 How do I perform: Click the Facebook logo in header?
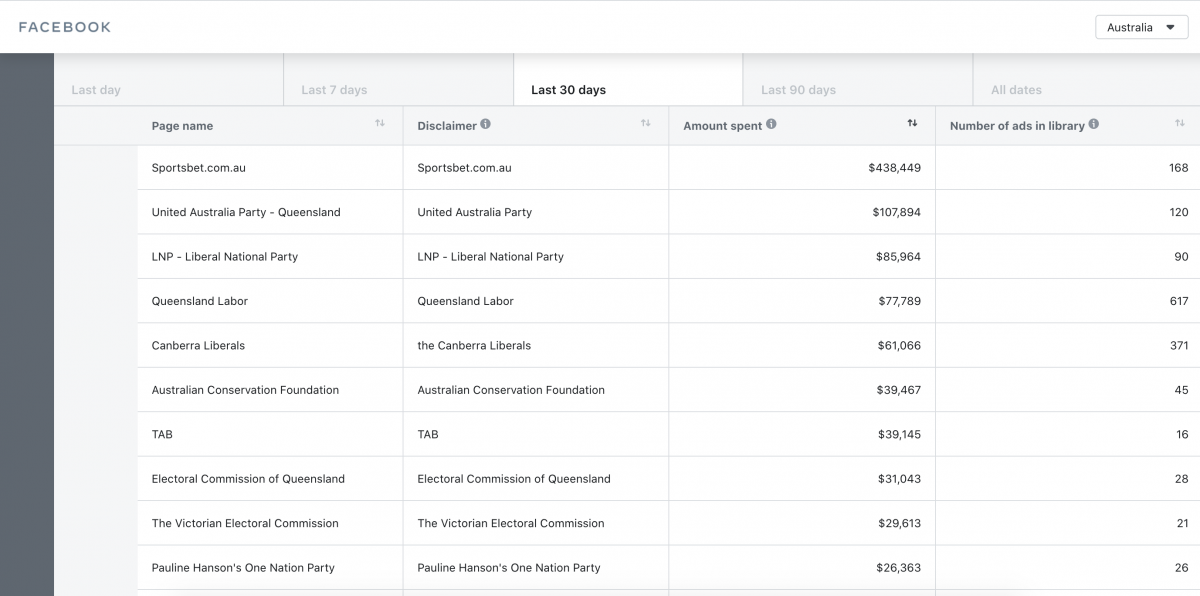coord(65,27)
